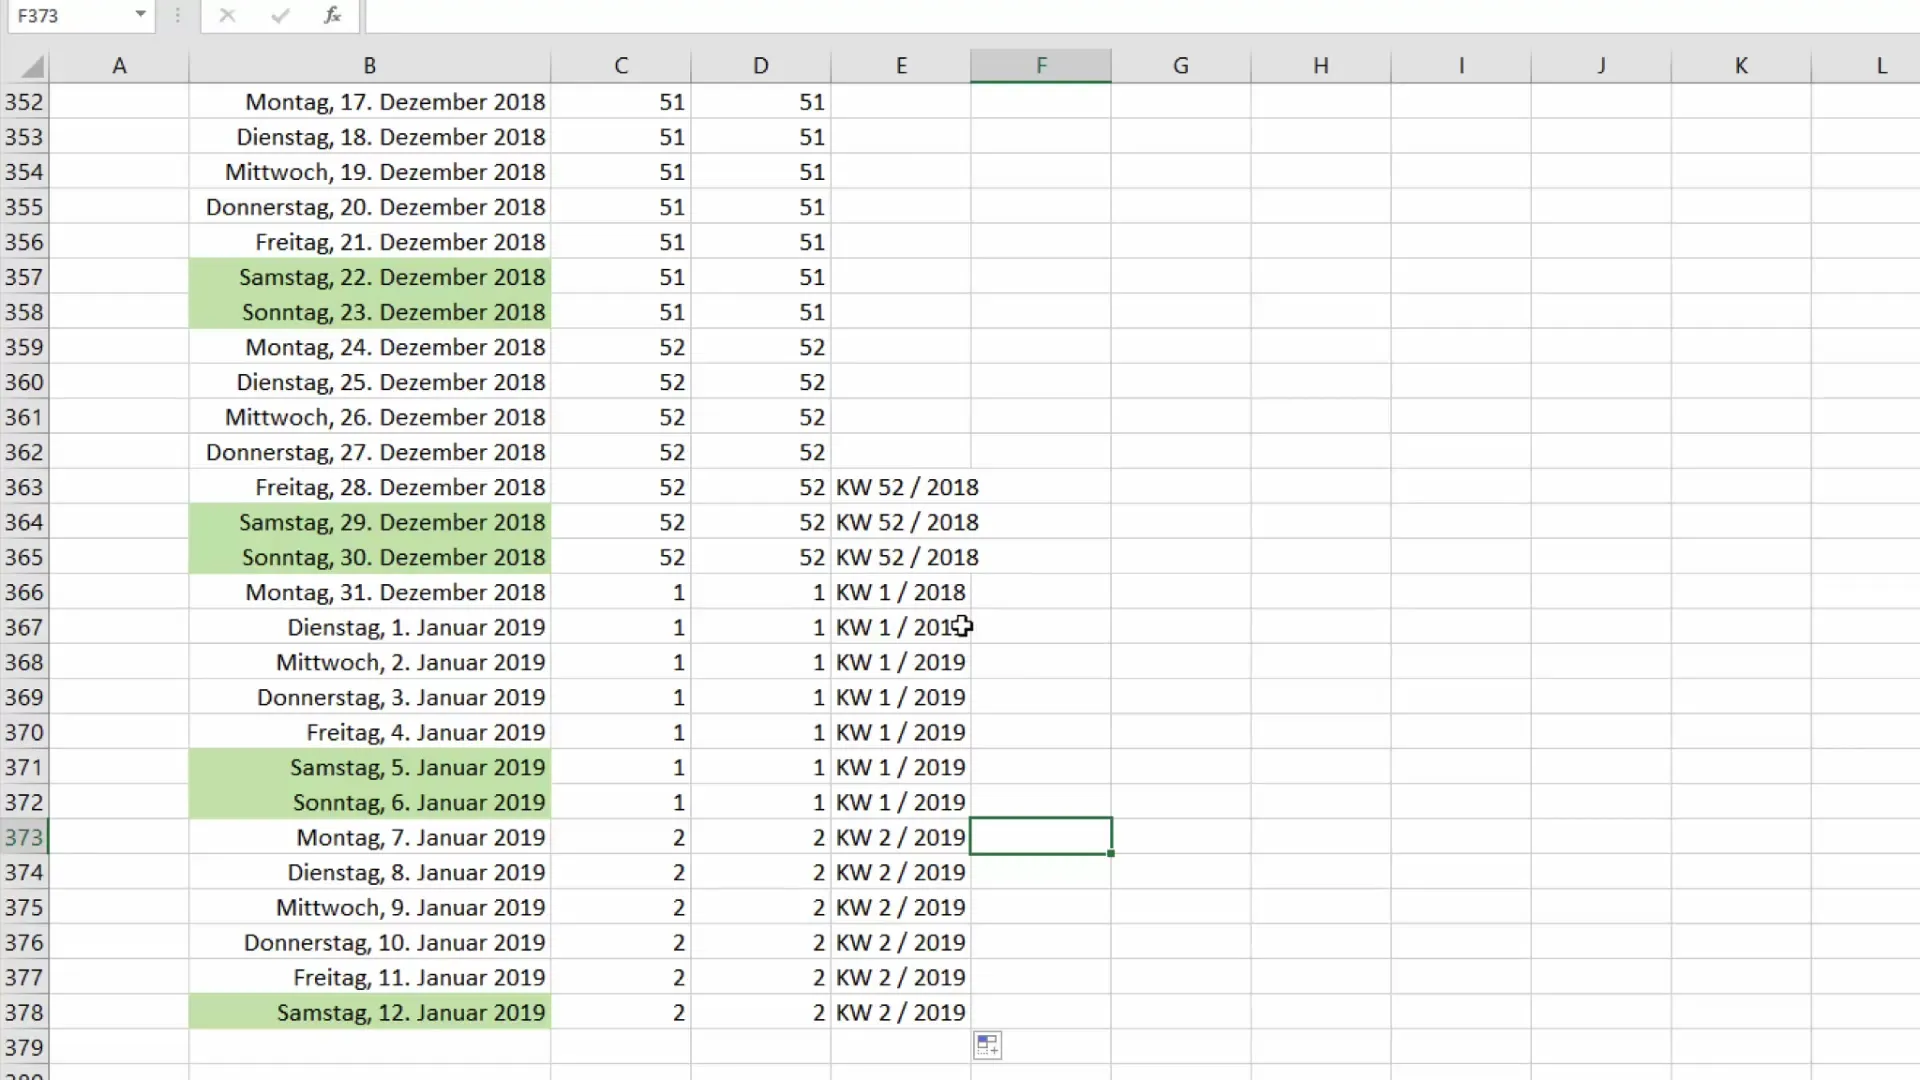This screenshot has height=1080, width=1920.
Task: Select column C header
Action: [621, 66]
